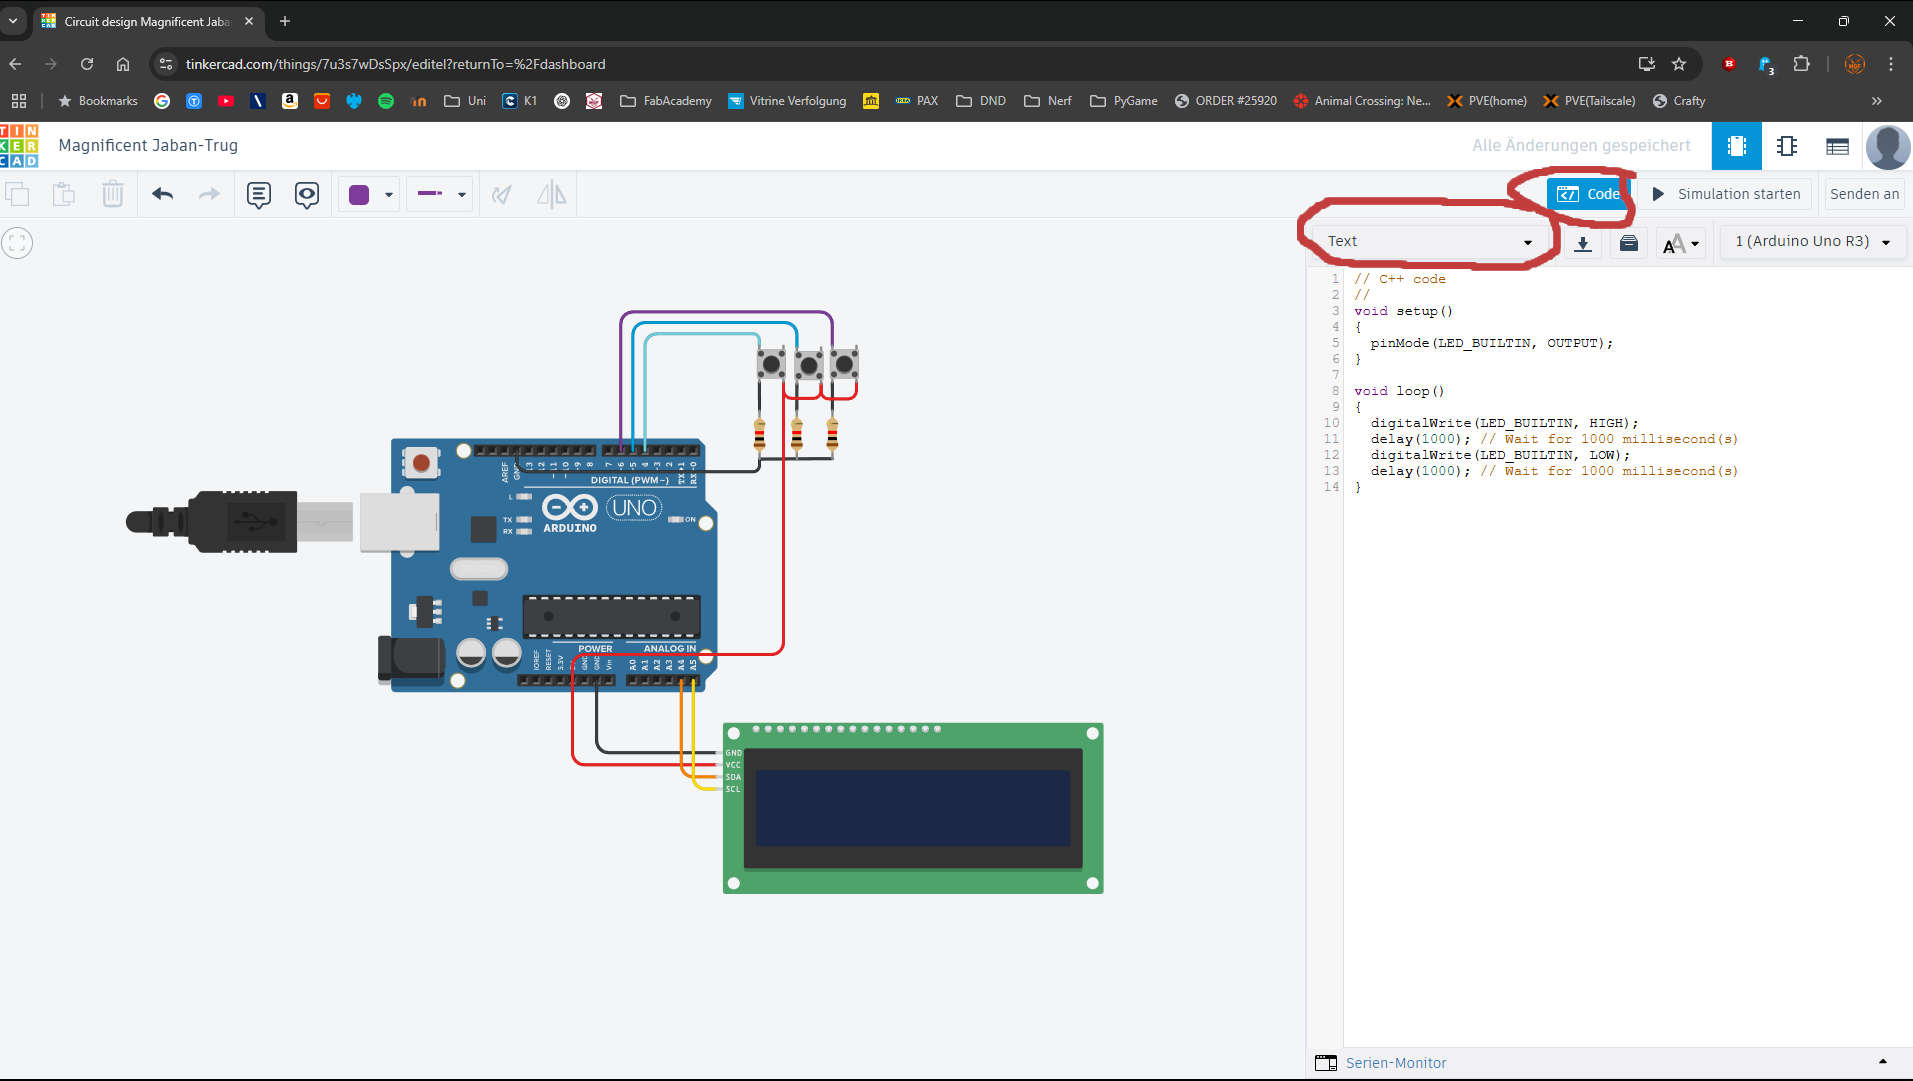Image resolution: width=1913 pixels, height=1081 pixels.
Task: Start the simulation
Action: (x=1726, y=194)
